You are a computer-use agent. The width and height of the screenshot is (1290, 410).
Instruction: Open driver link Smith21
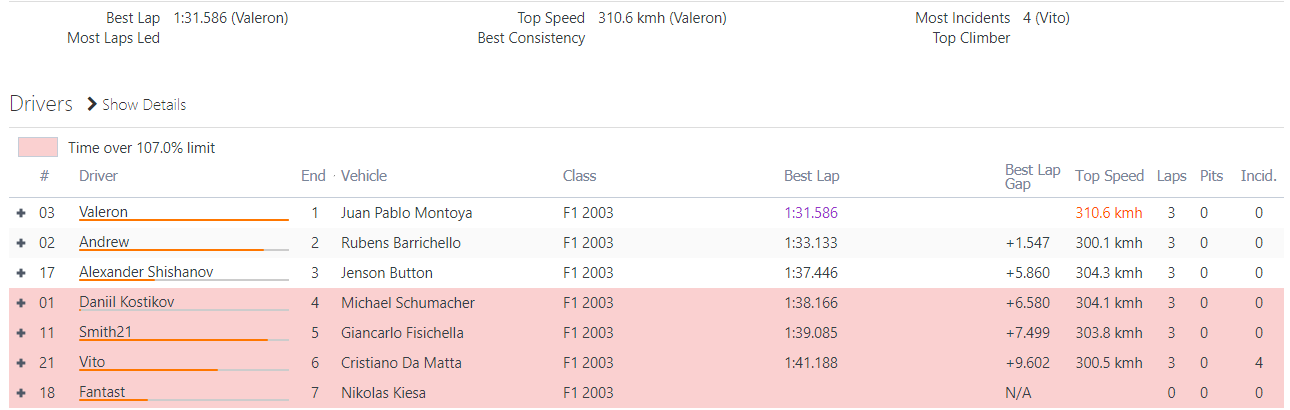[104, 332]
